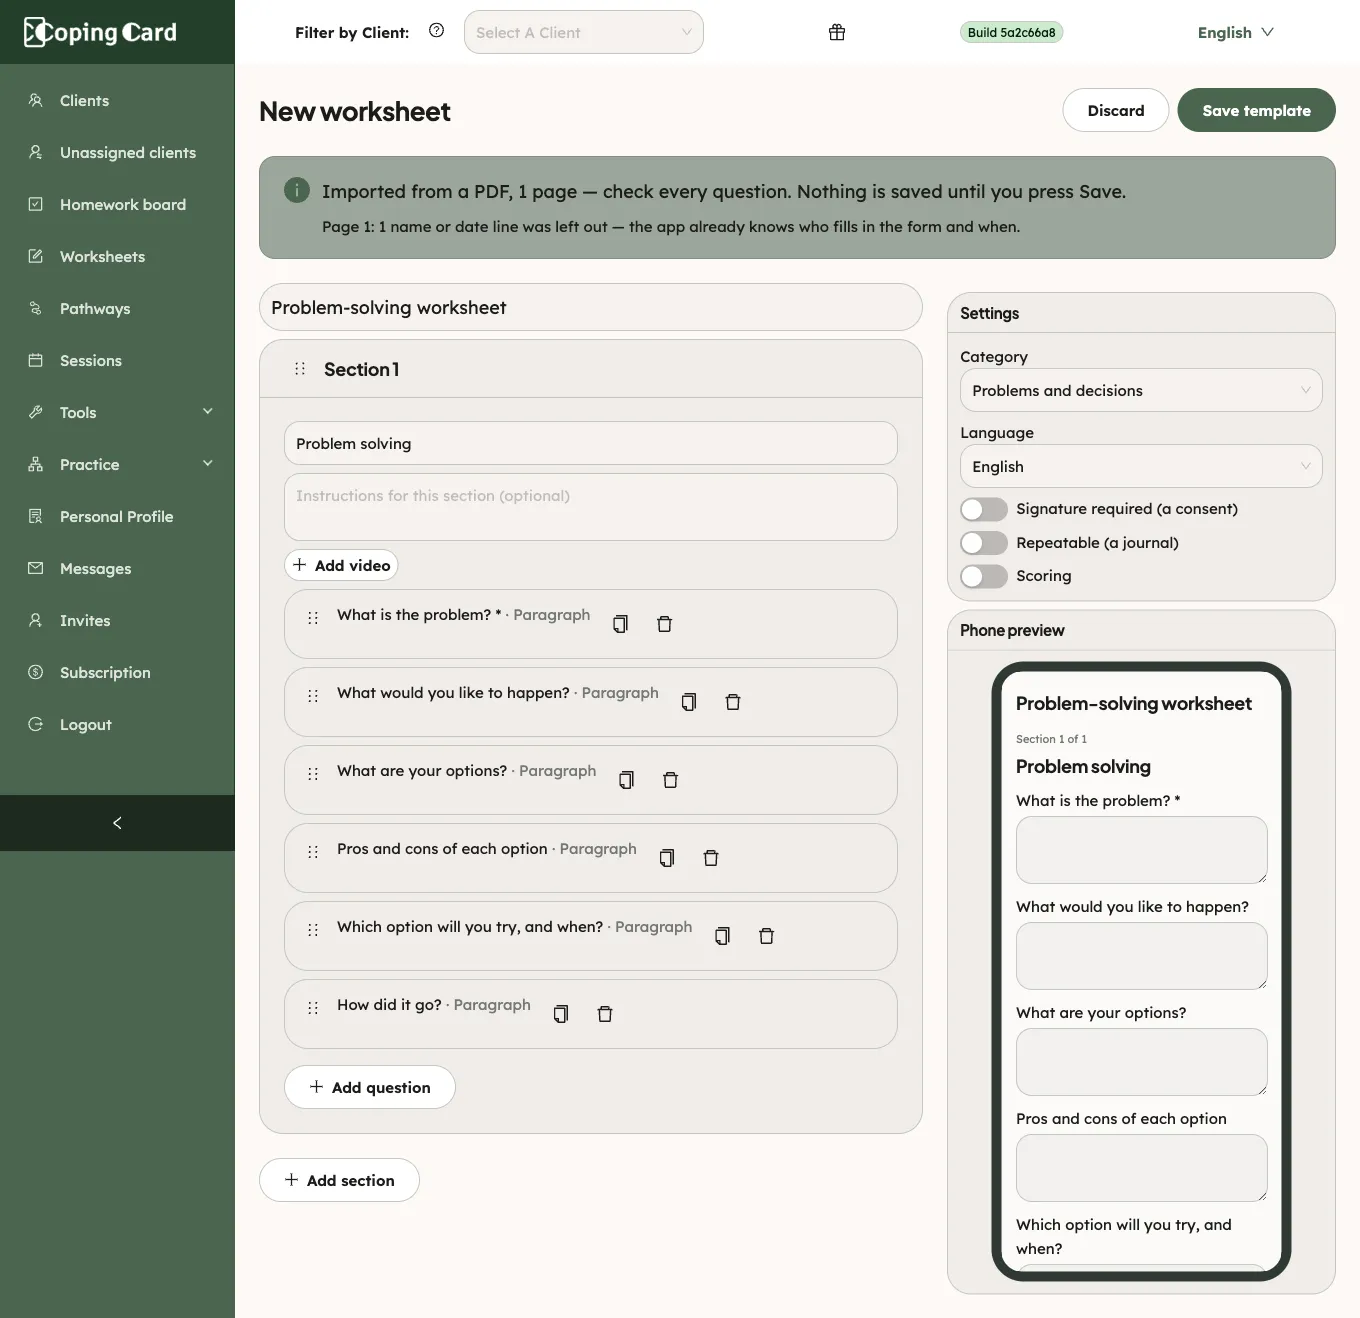Click the gift icon in the top bar
This screenshot has width=1360, height=1318.
(837, 32)
